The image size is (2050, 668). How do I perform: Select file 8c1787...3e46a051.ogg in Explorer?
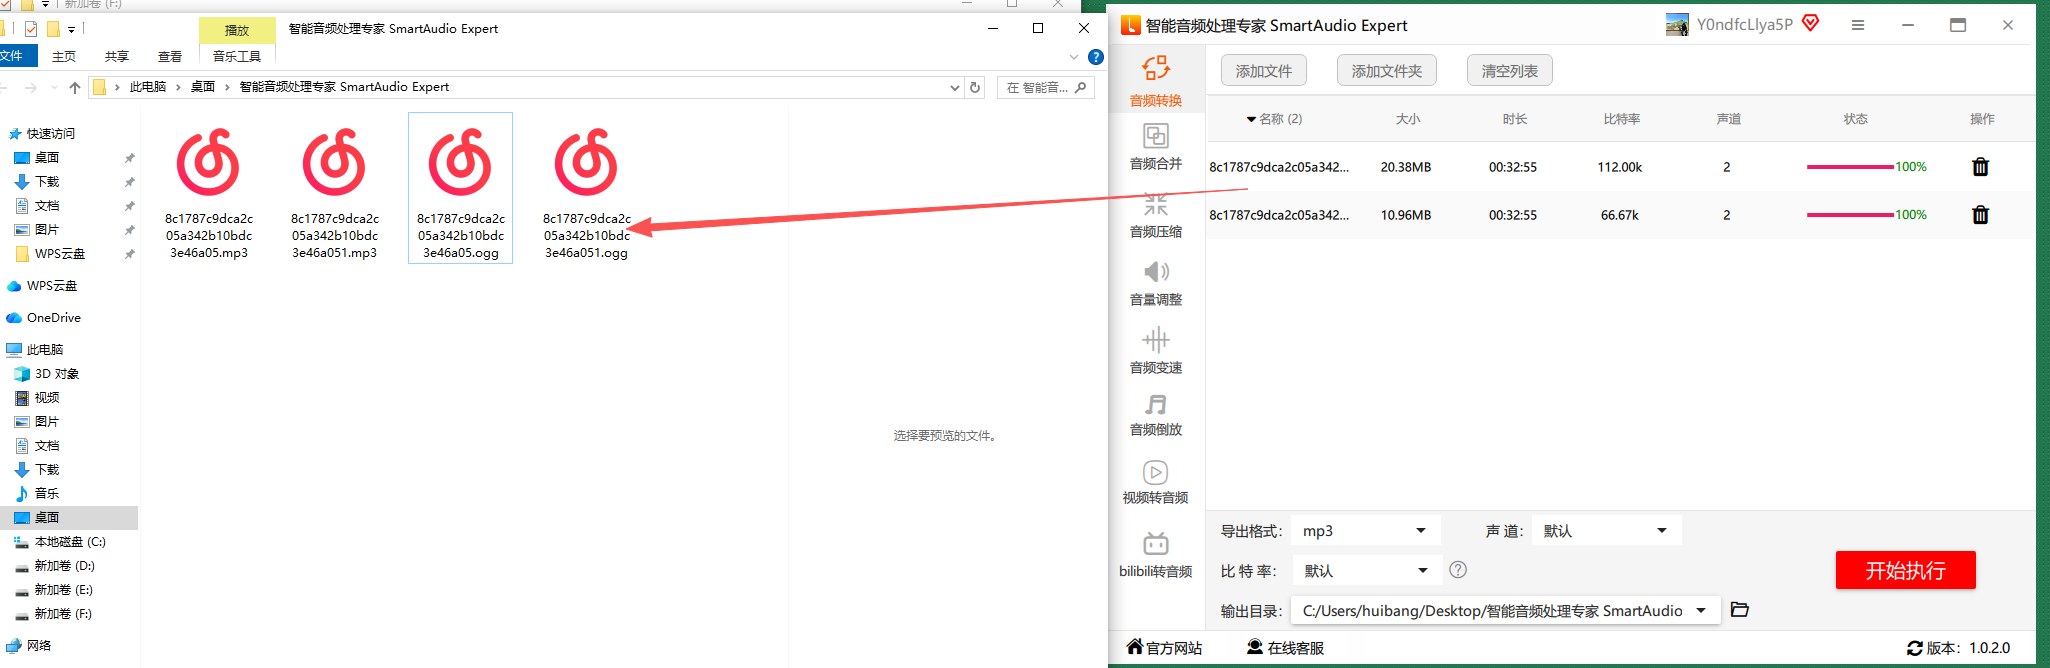tap(587, 190)
